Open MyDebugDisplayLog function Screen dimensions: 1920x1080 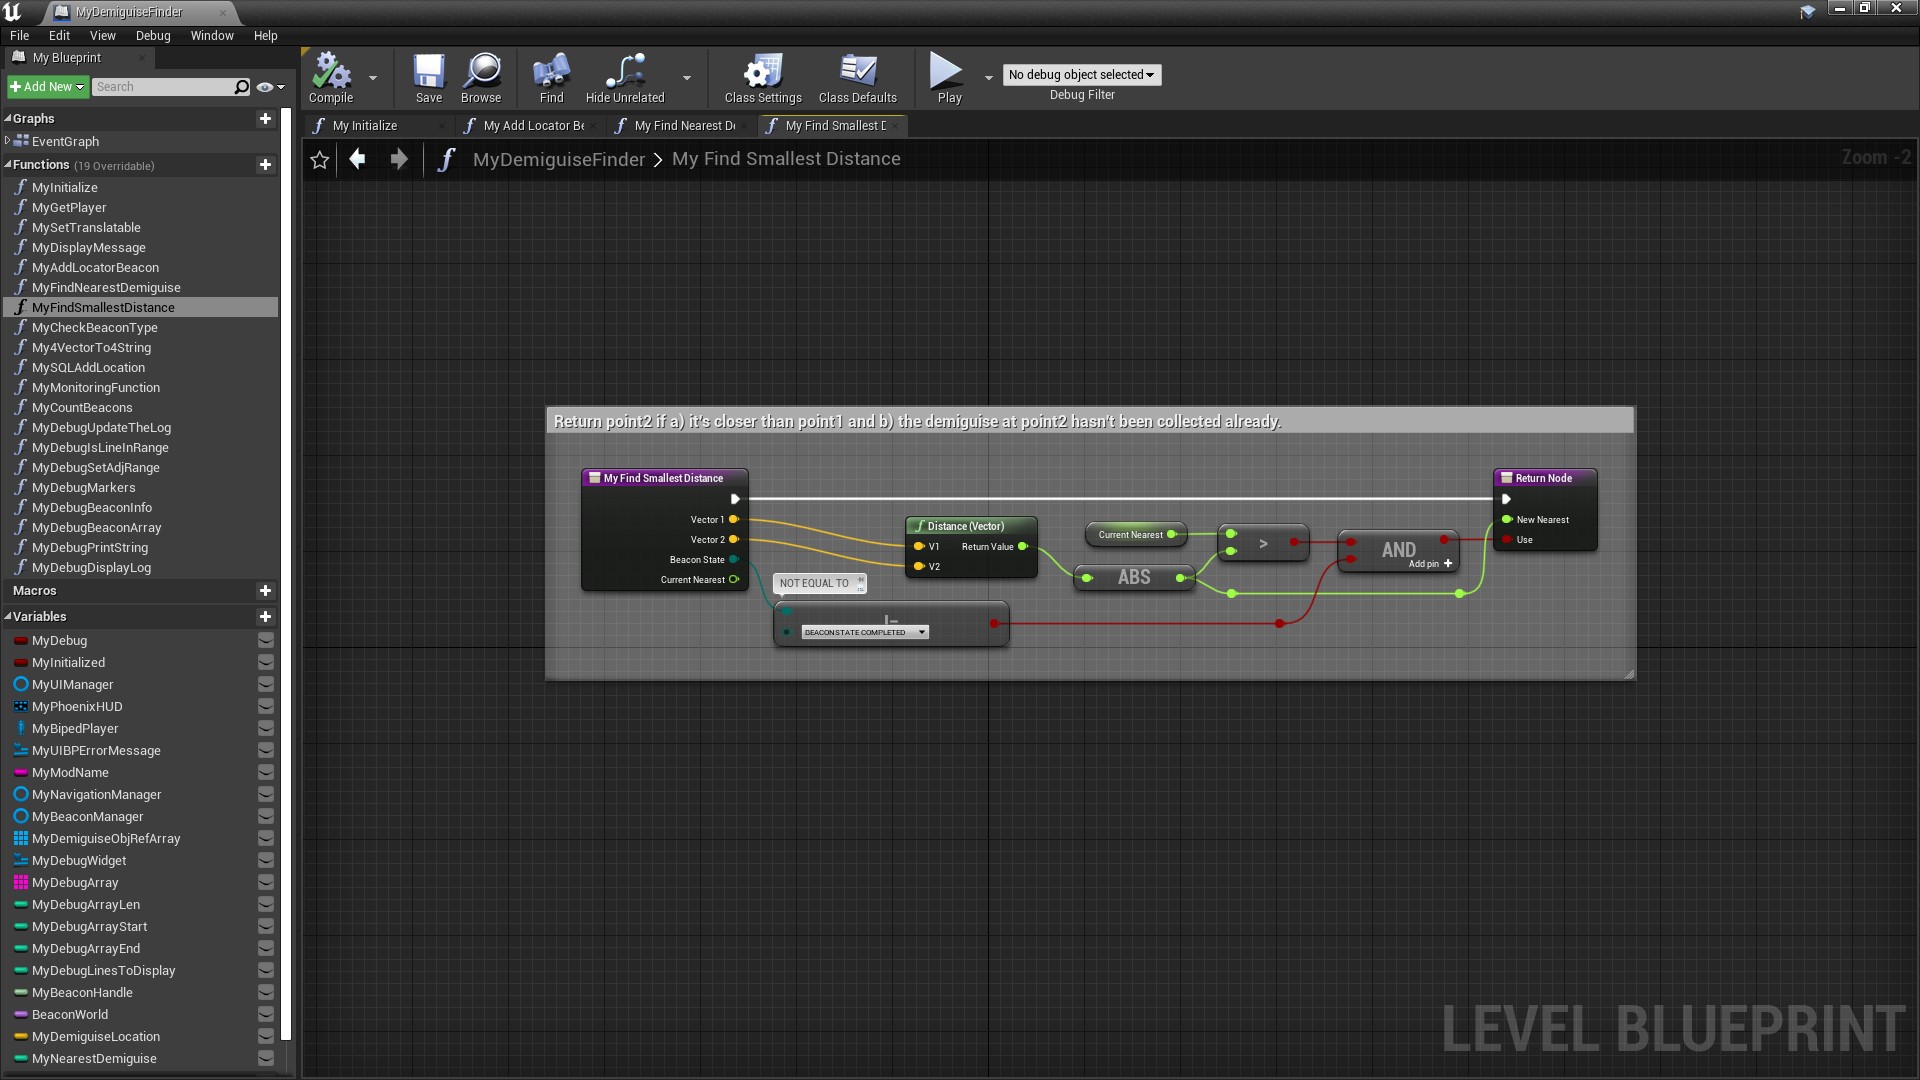[91, 568]
